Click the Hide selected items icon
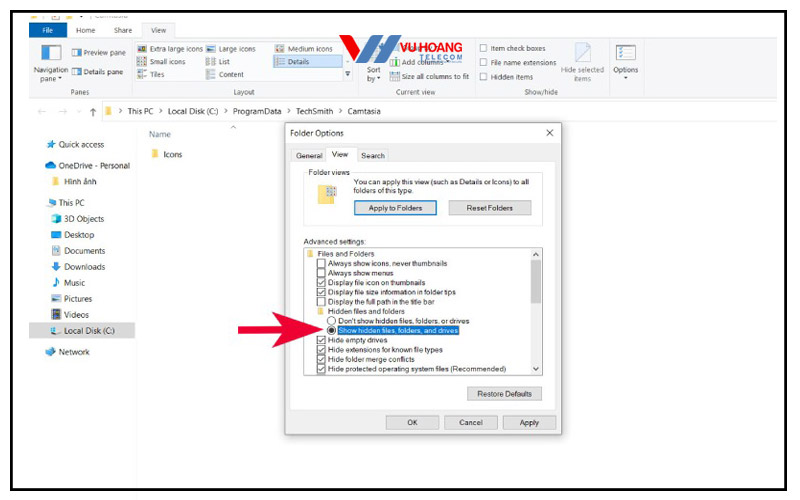 pyautogui.click(x=582, y=53)
